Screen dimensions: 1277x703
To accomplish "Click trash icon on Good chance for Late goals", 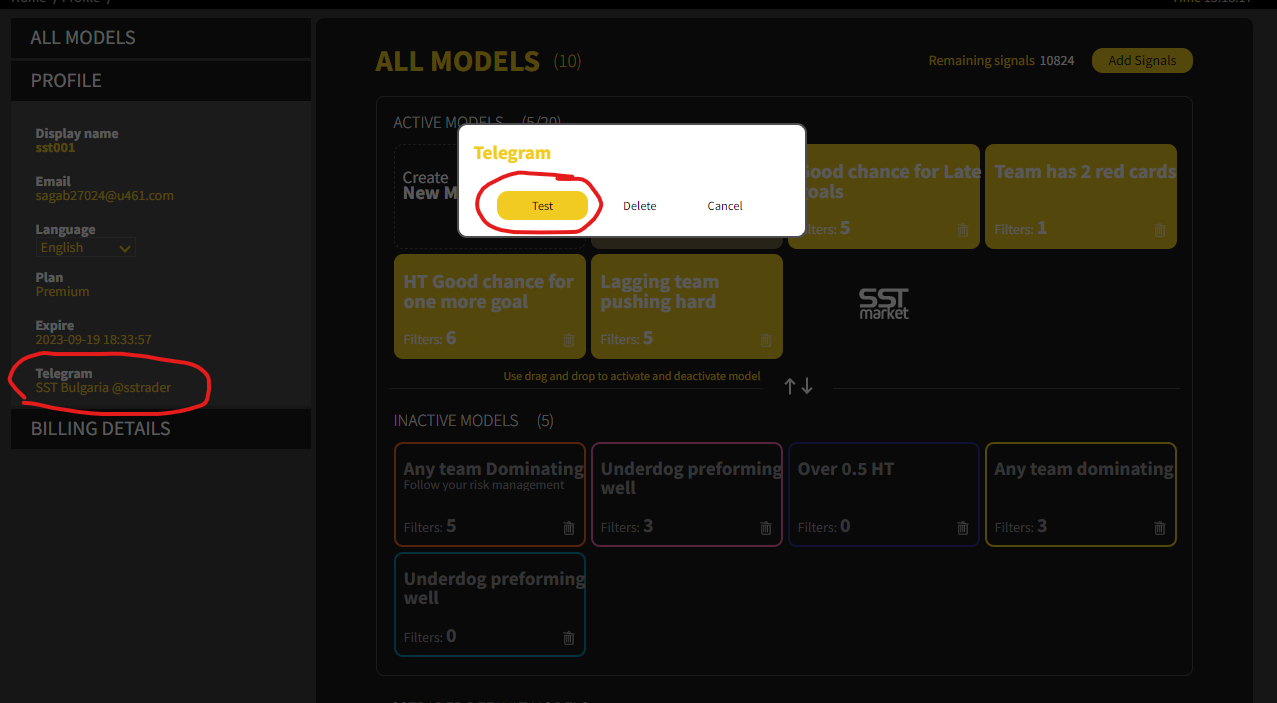I will point(962,230).
